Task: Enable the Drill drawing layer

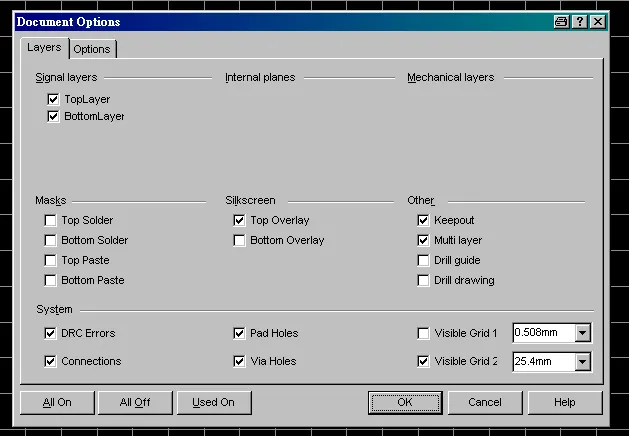Action: [x=423, y=280]
